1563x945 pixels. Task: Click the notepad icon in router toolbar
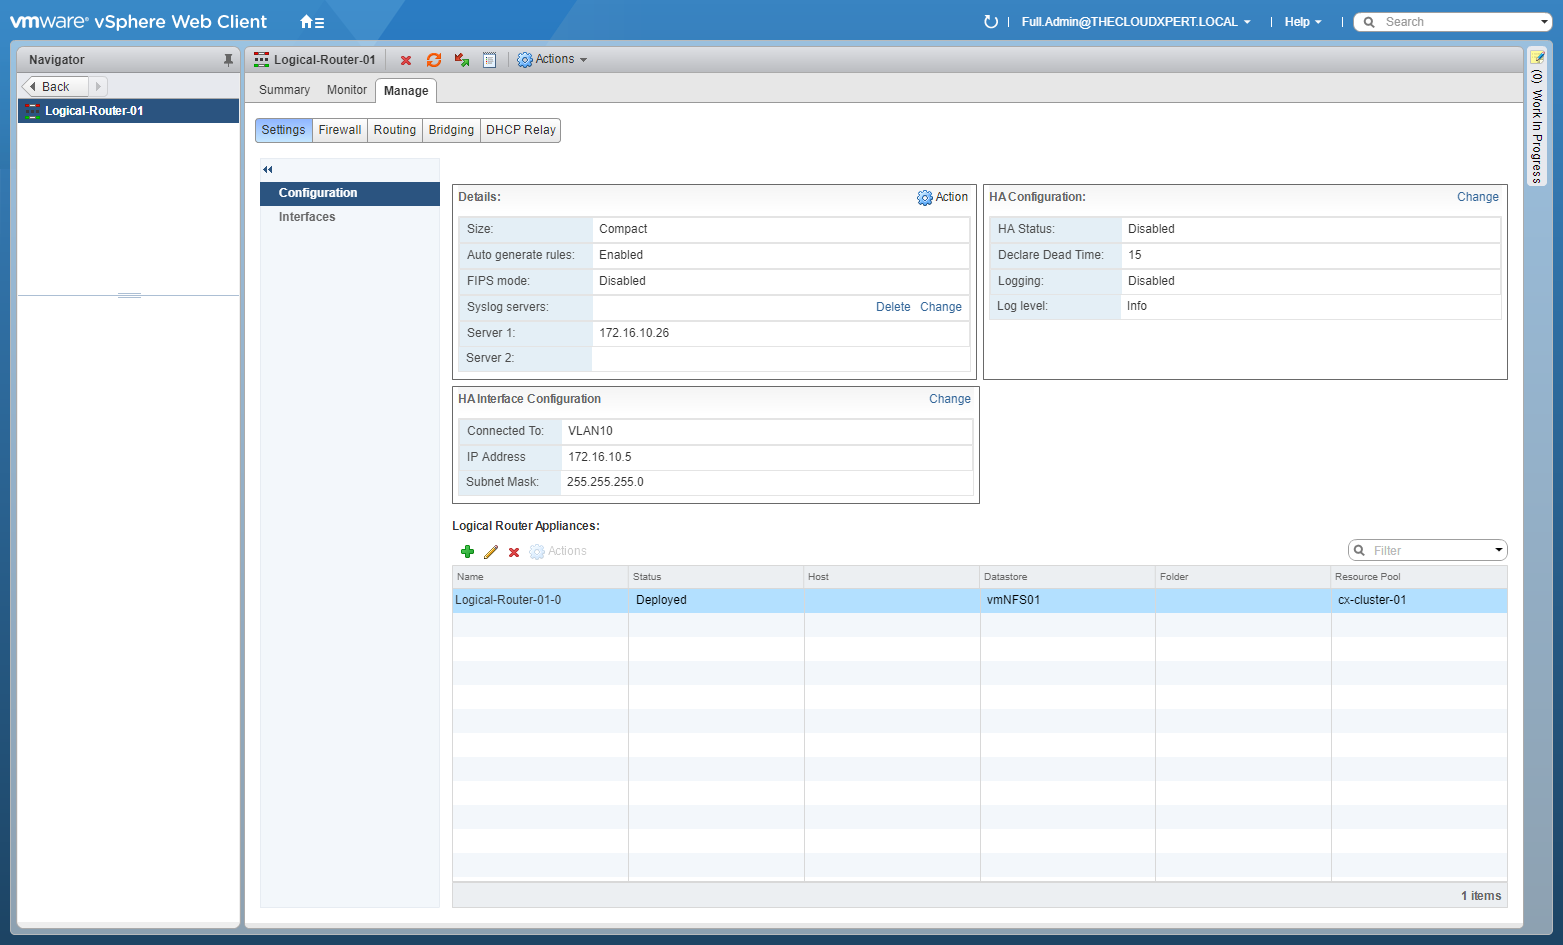click(489, 60)
